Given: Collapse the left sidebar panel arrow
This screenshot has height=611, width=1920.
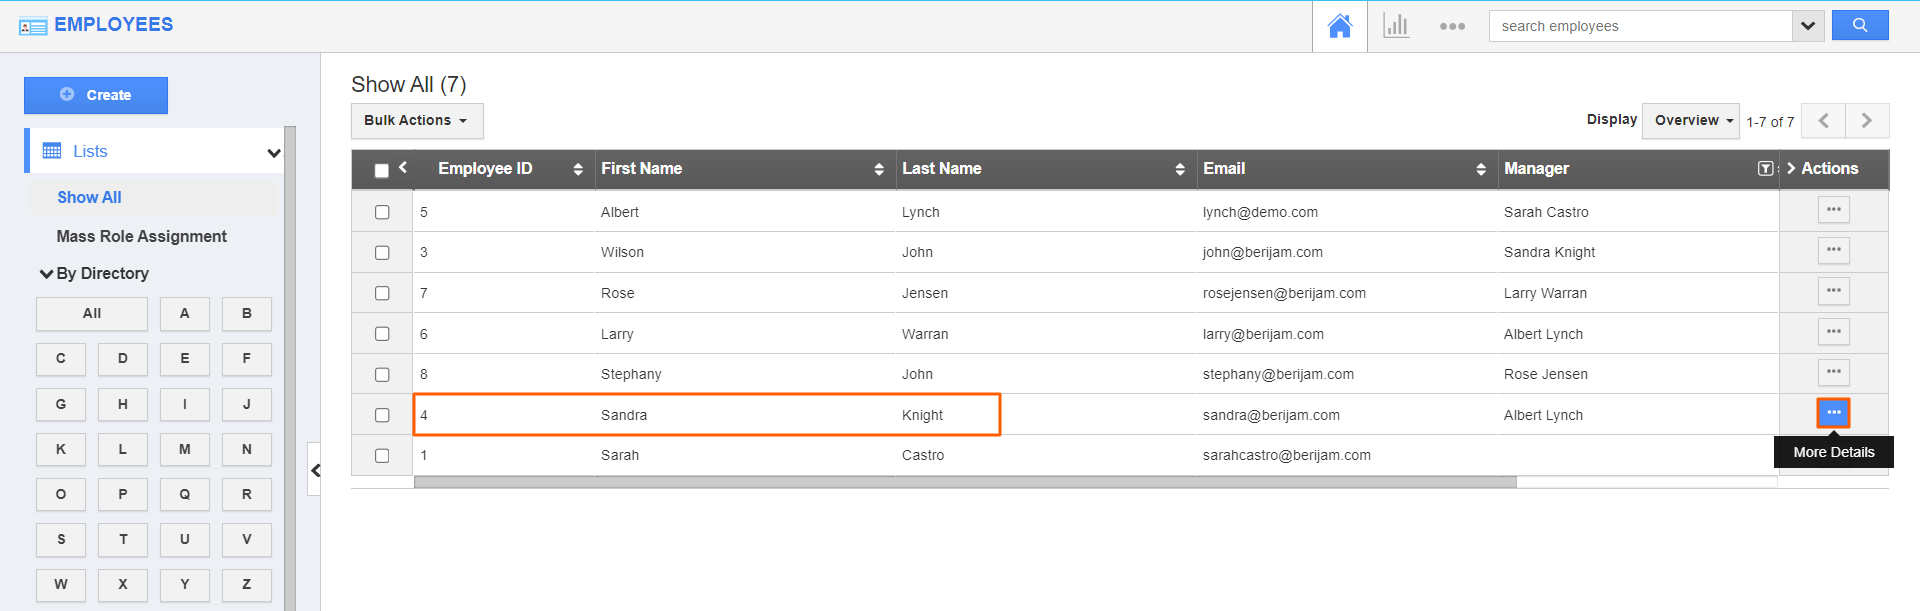Looking at the screenshot, I should pyautogui.click(x=315, y=470).
